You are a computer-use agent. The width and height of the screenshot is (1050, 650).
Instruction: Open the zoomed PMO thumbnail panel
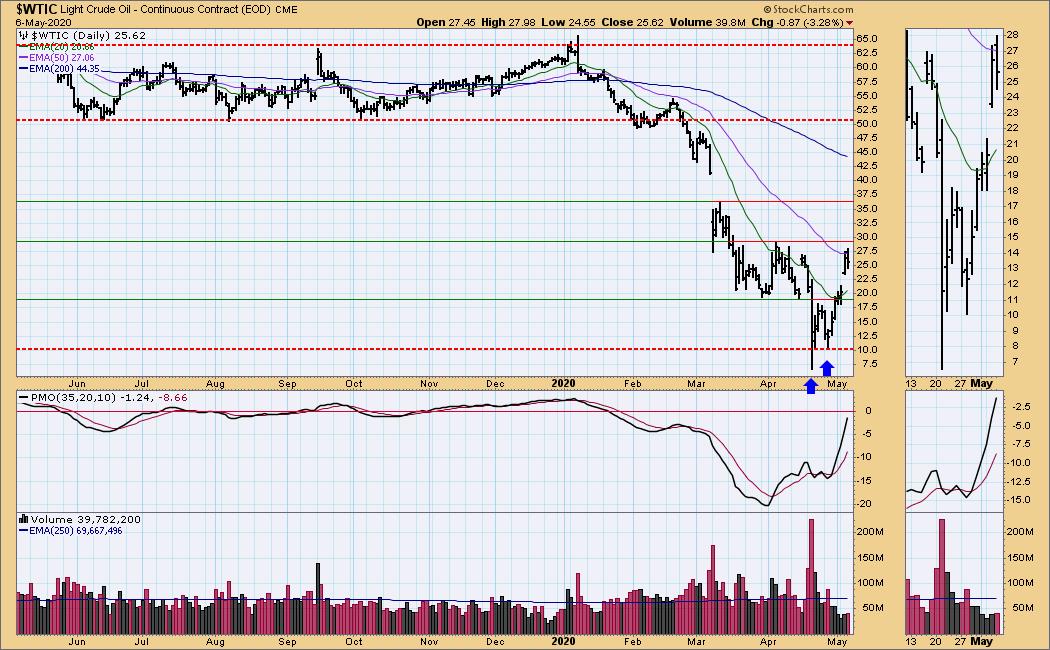coord(954,452)
